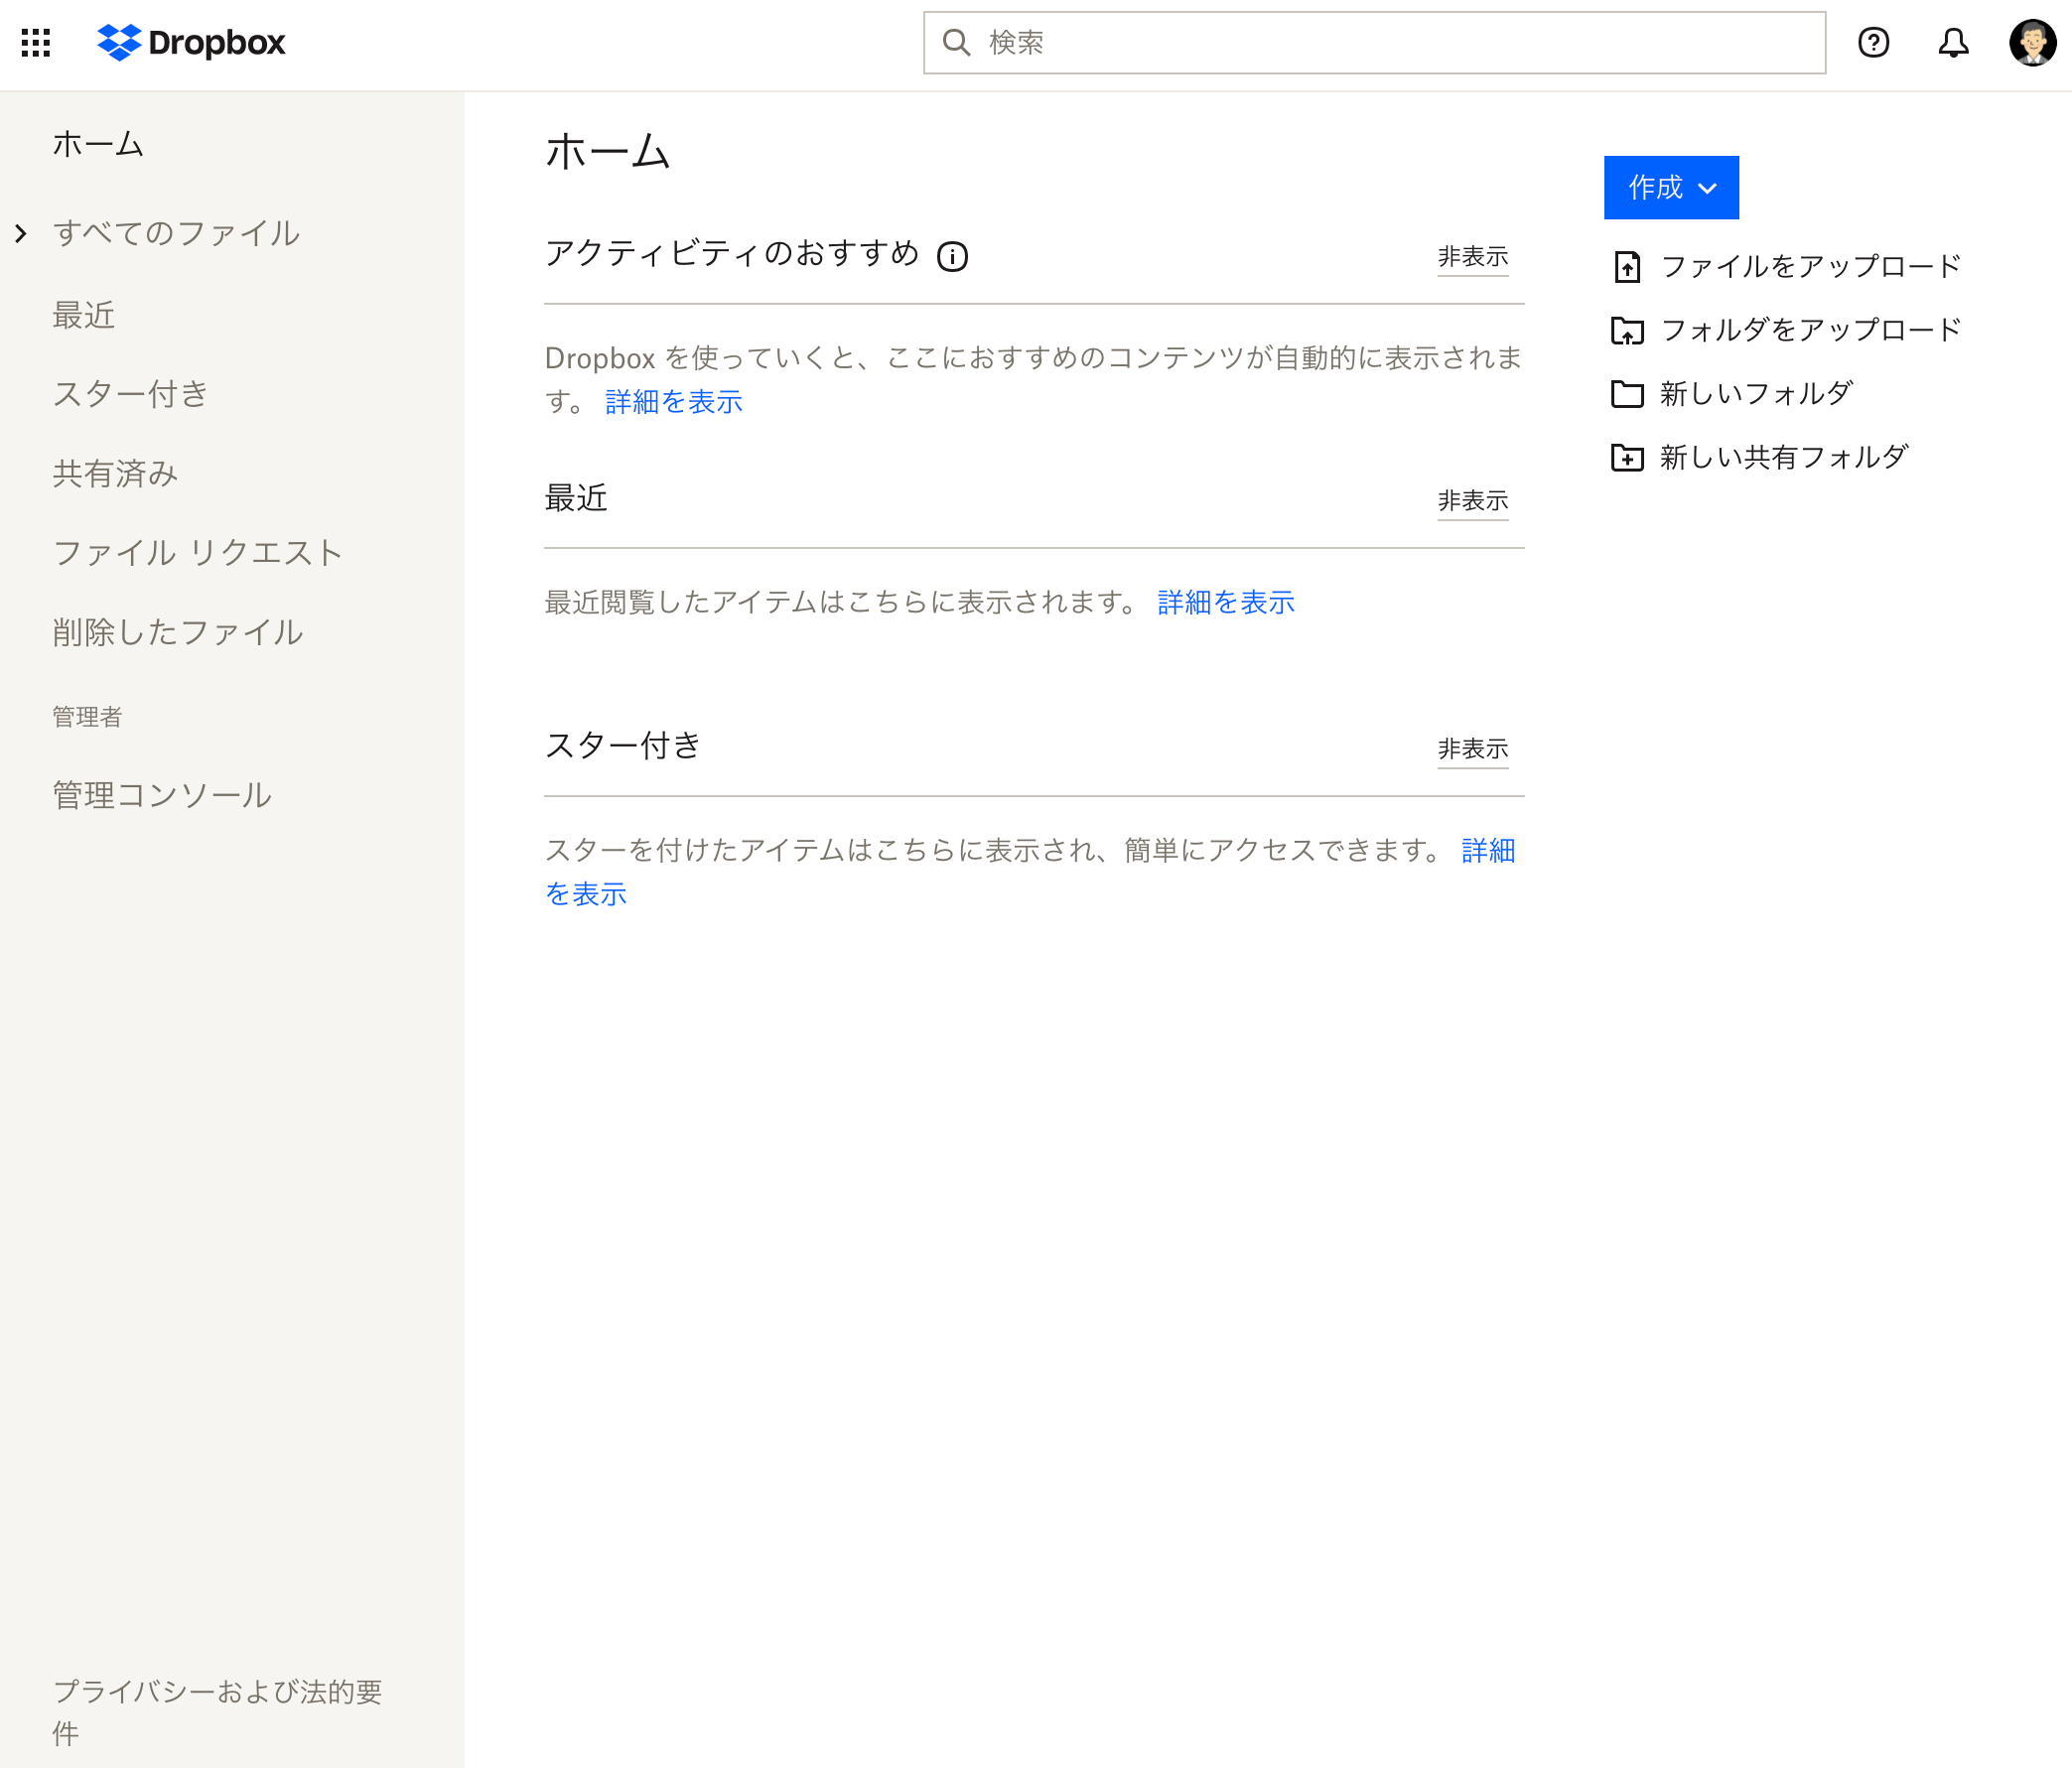
Task: Open プライバシーおよび法的要件 link
Action: (217, 1712)
